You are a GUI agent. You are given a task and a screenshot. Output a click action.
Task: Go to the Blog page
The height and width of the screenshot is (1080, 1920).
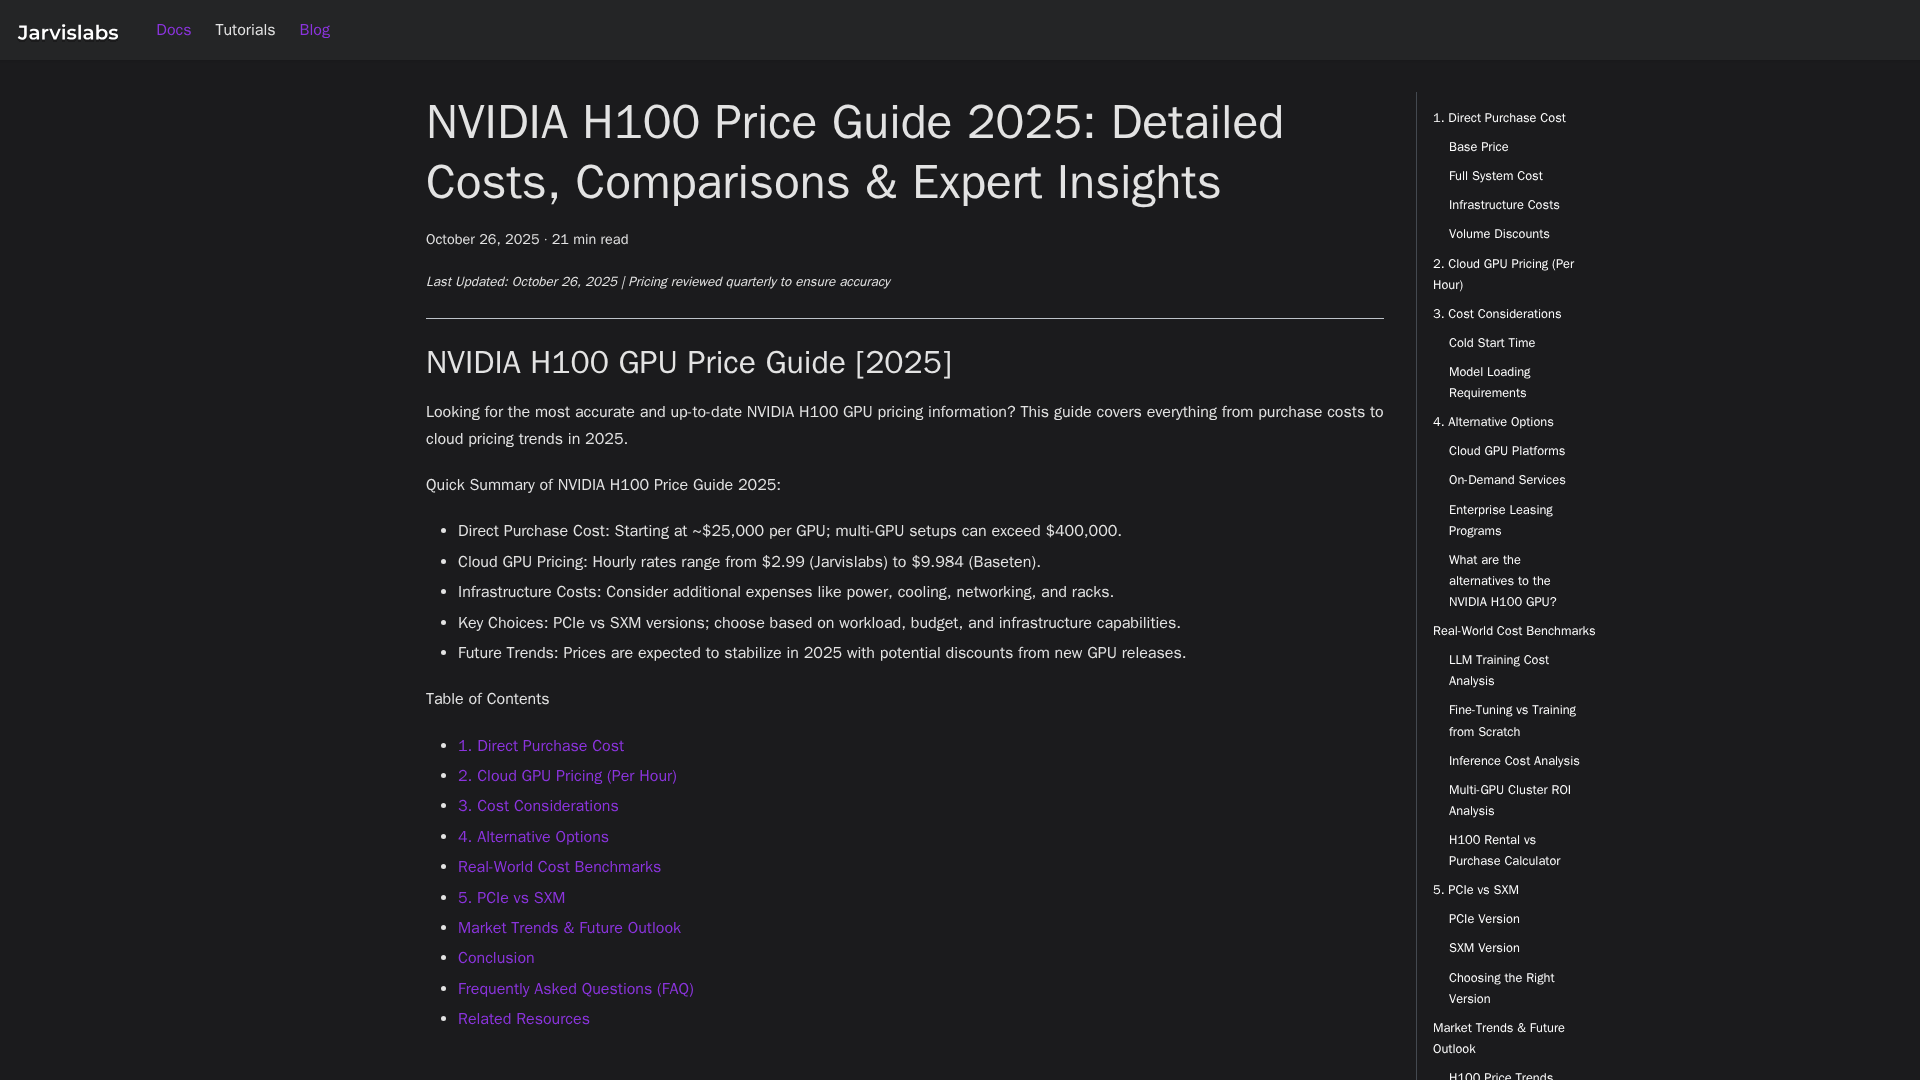(x=314, y=30)
